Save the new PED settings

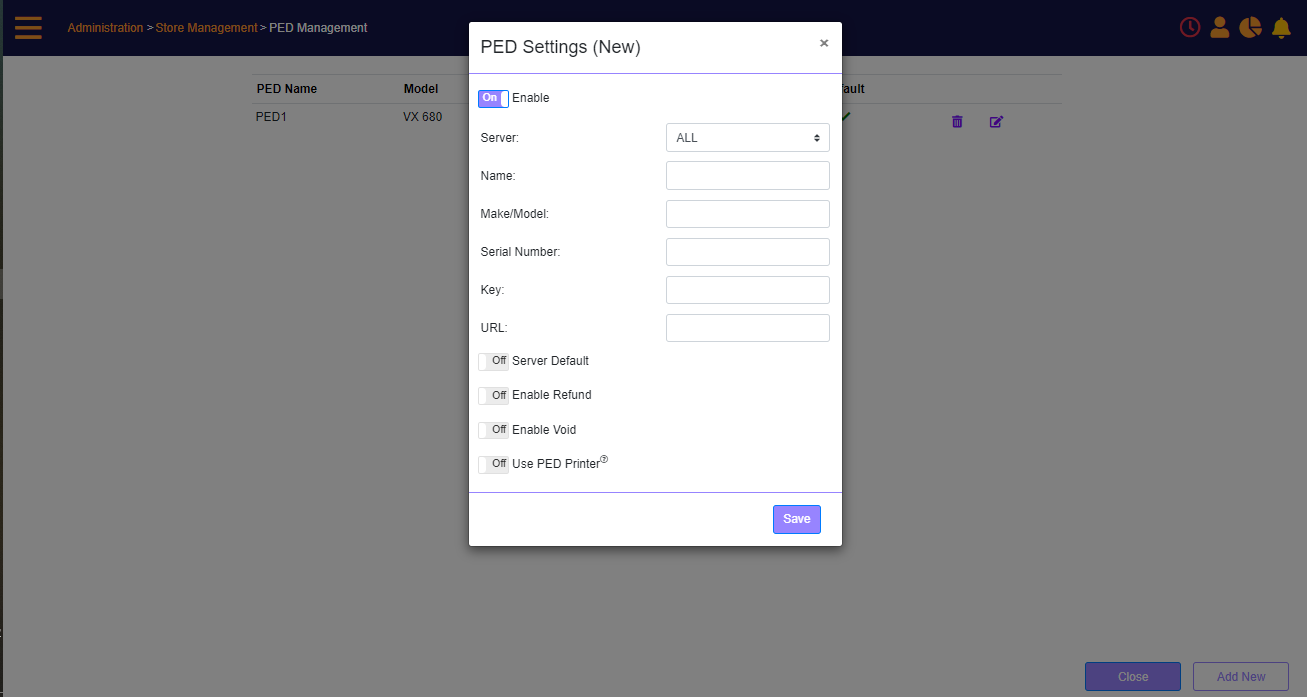(797, 519)
